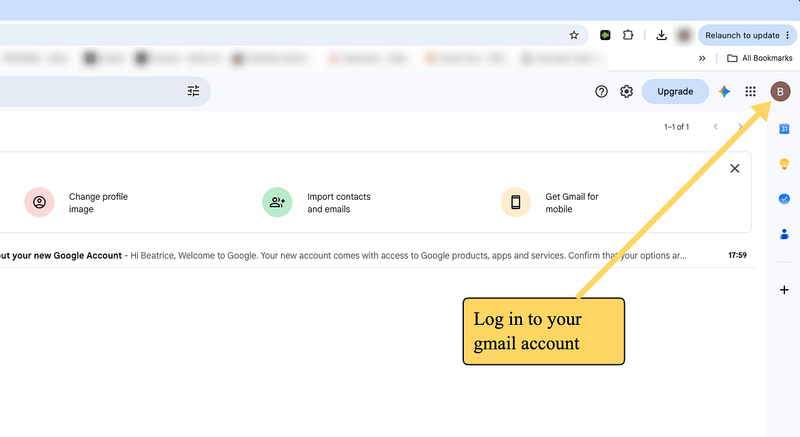The image size is (800, 437).
Task: Open Contacts side panel icon
Action: tap(784, 234)
